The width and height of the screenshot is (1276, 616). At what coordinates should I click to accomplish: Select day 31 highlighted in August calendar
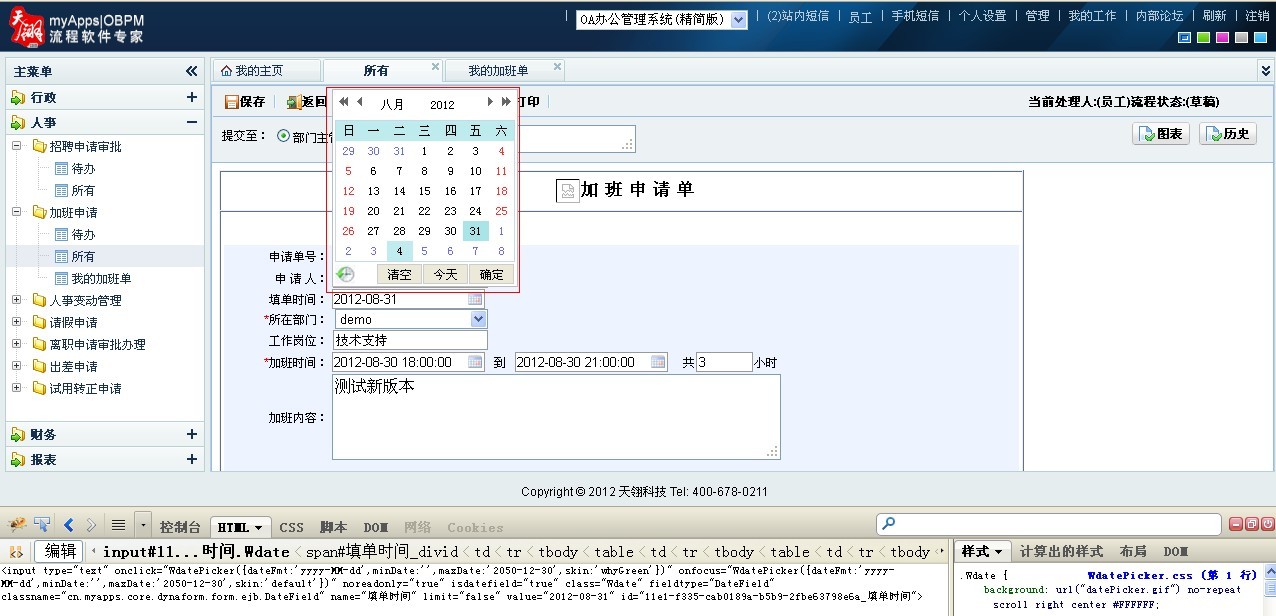pyautogui.click(x=475, y=231)
